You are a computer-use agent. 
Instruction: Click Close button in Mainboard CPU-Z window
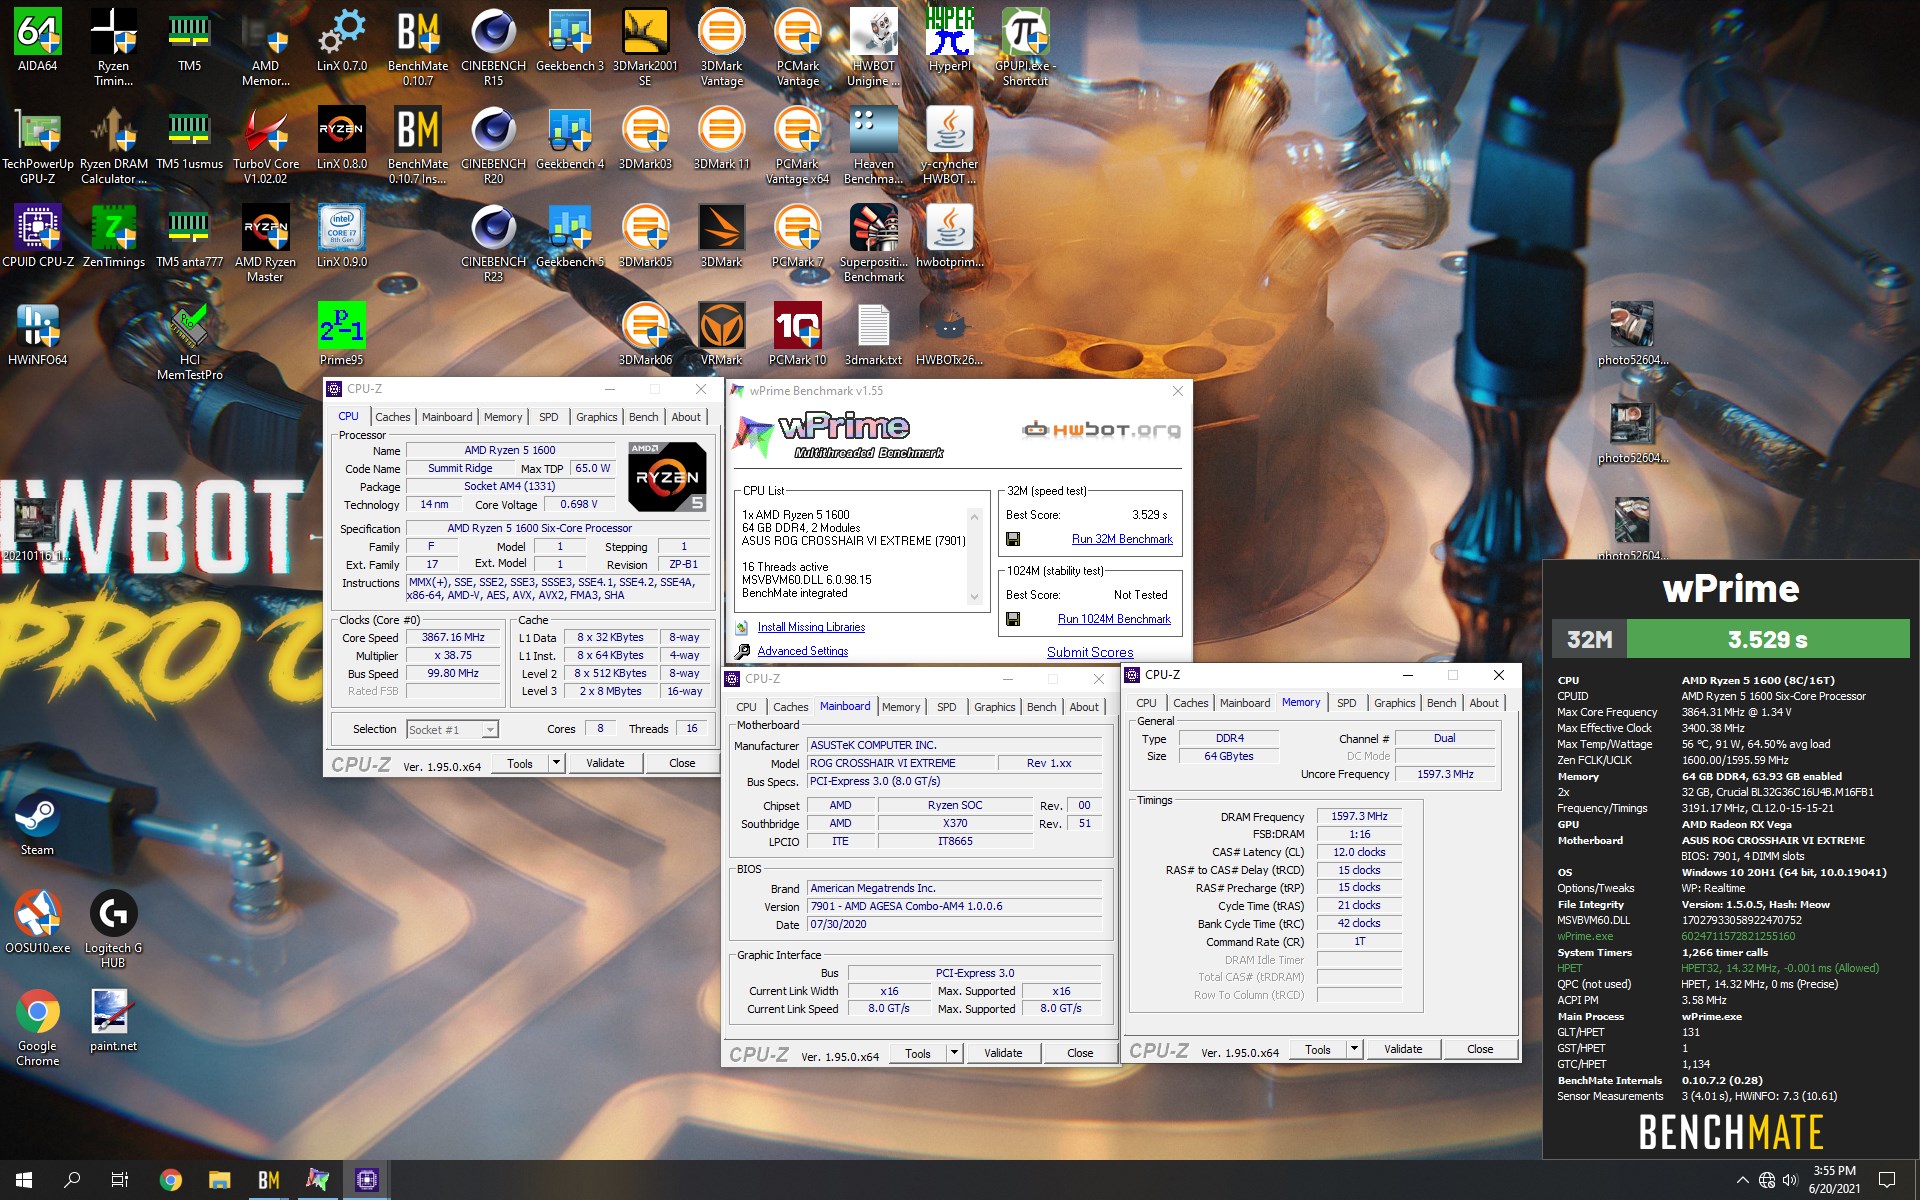click(x=1080, y=1053)
